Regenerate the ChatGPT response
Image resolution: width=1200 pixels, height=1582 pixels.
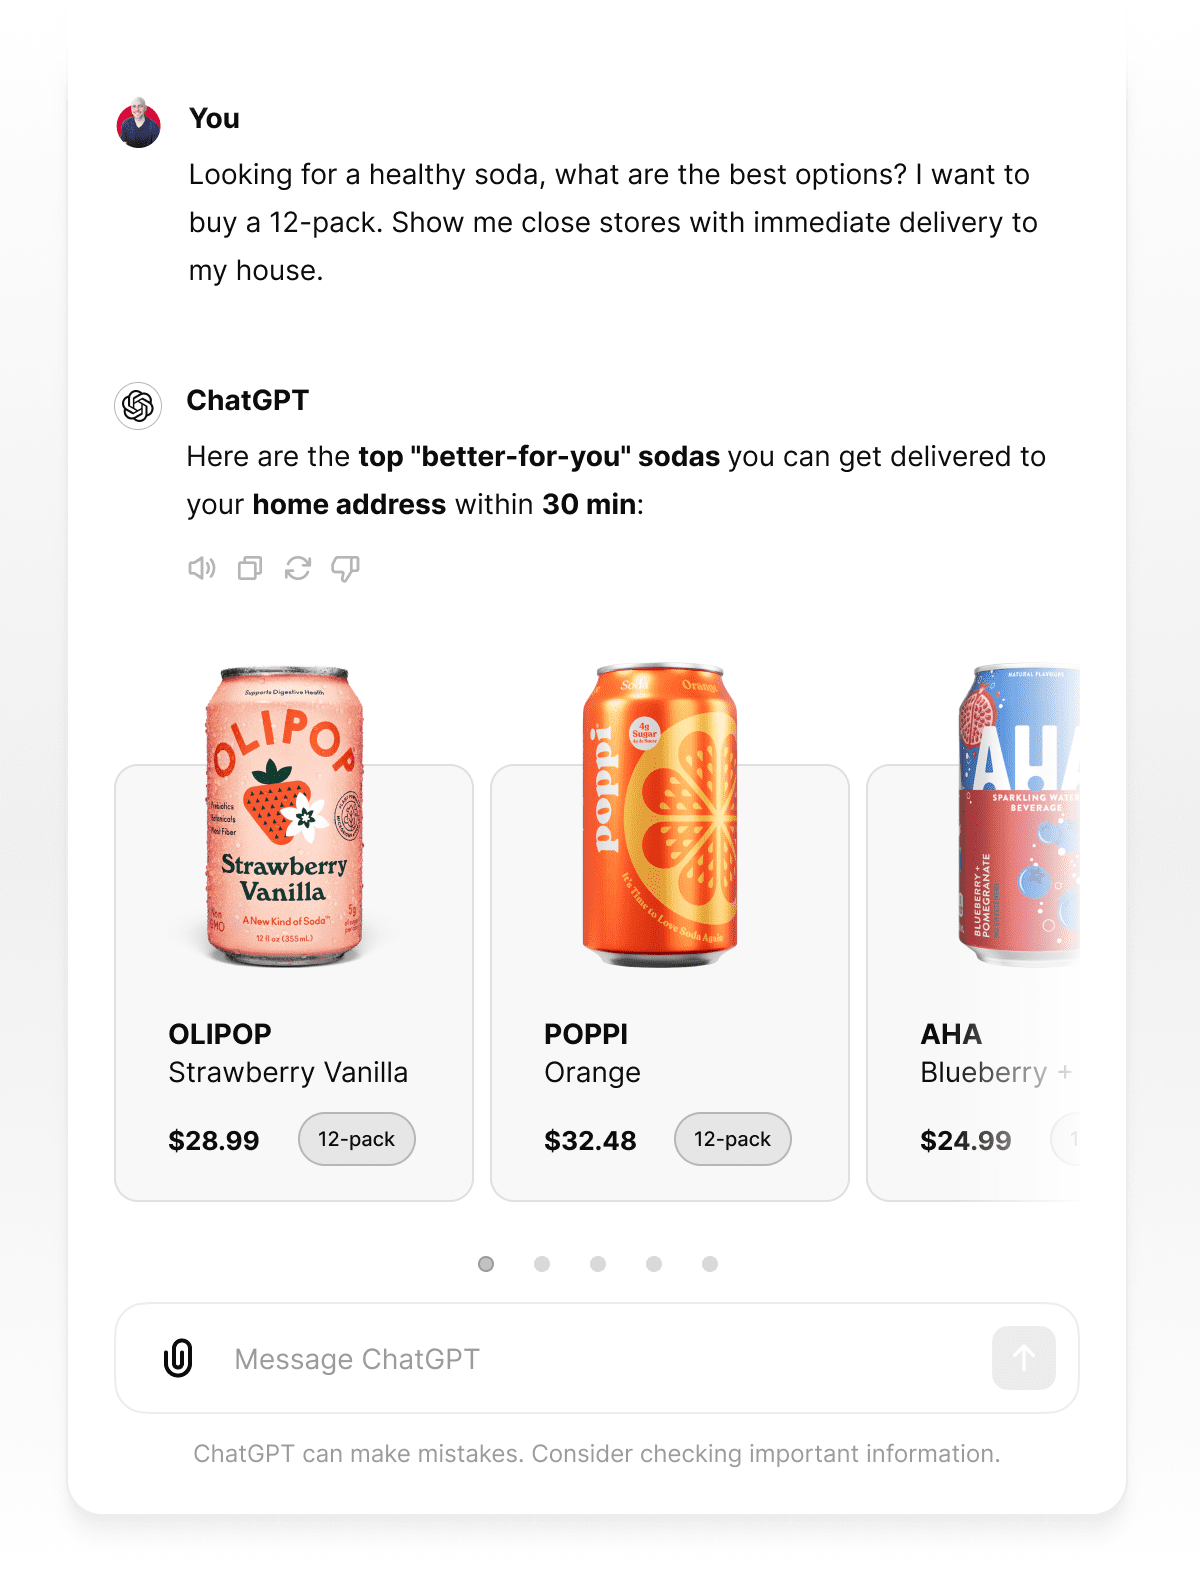coord(298,569)
